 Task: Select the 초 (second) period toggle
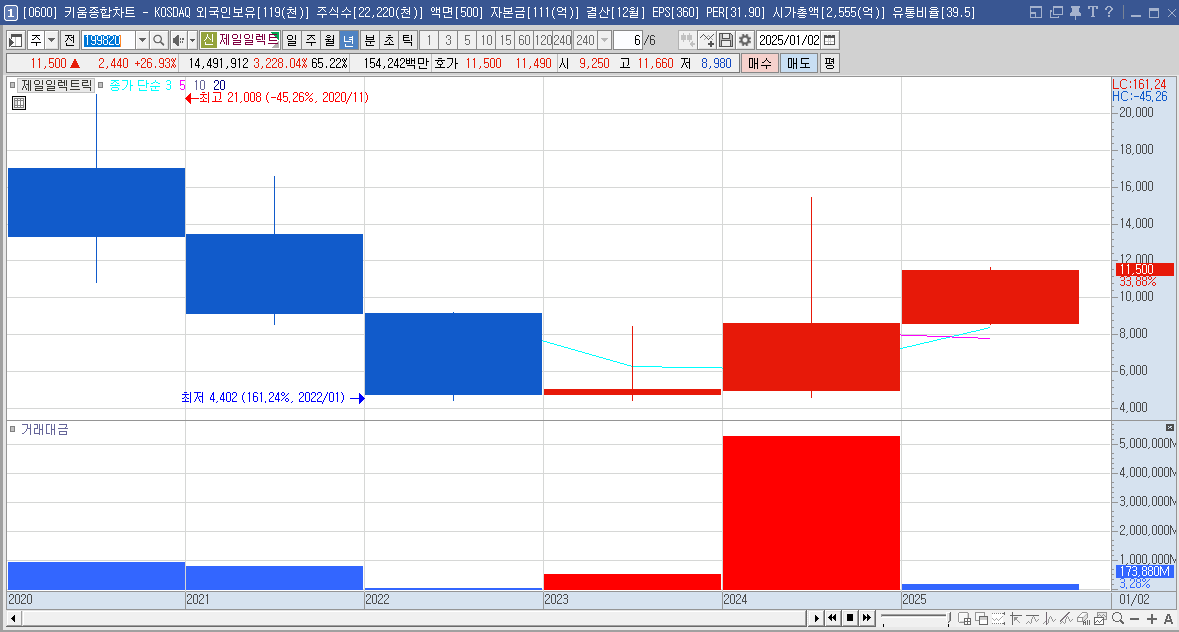pos(389,41)
